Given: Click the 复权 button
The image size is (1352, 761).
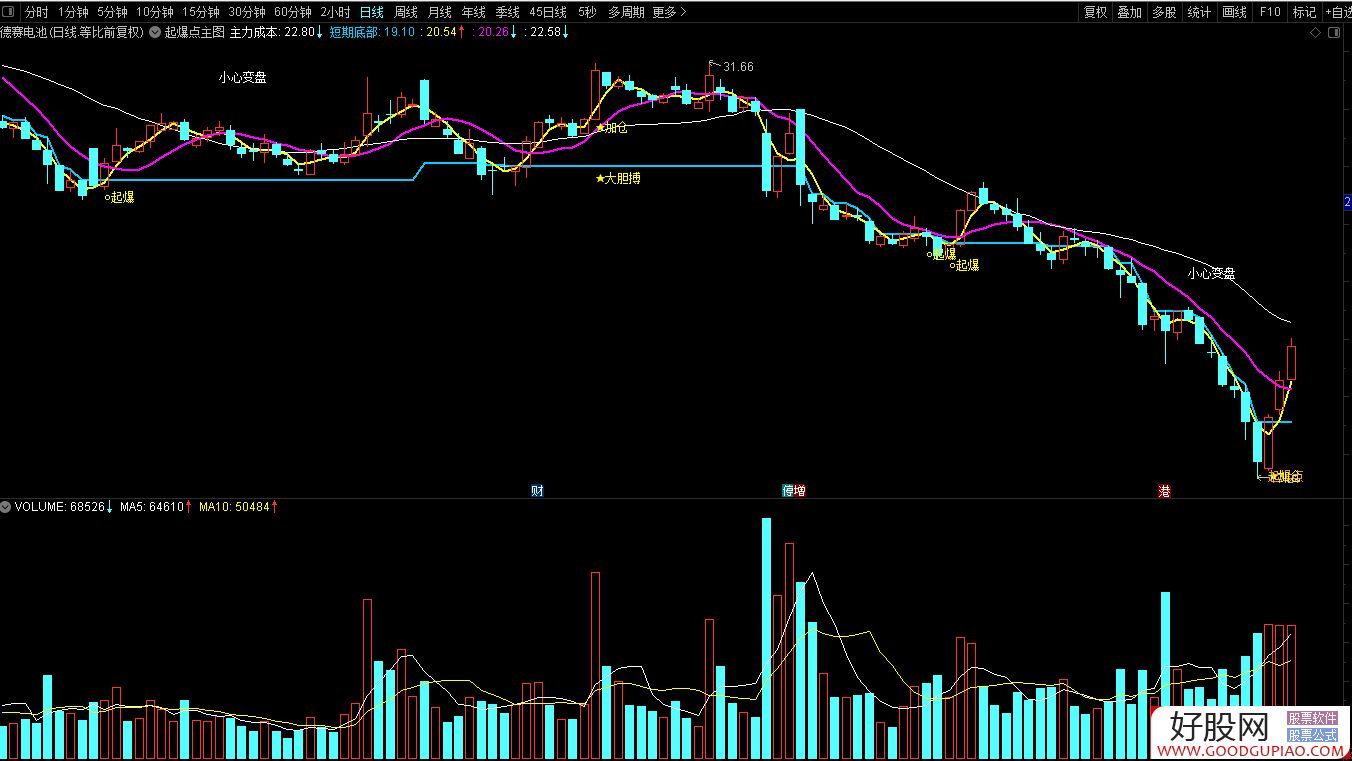Looking at the screenshot, I should click(1096, 12).
